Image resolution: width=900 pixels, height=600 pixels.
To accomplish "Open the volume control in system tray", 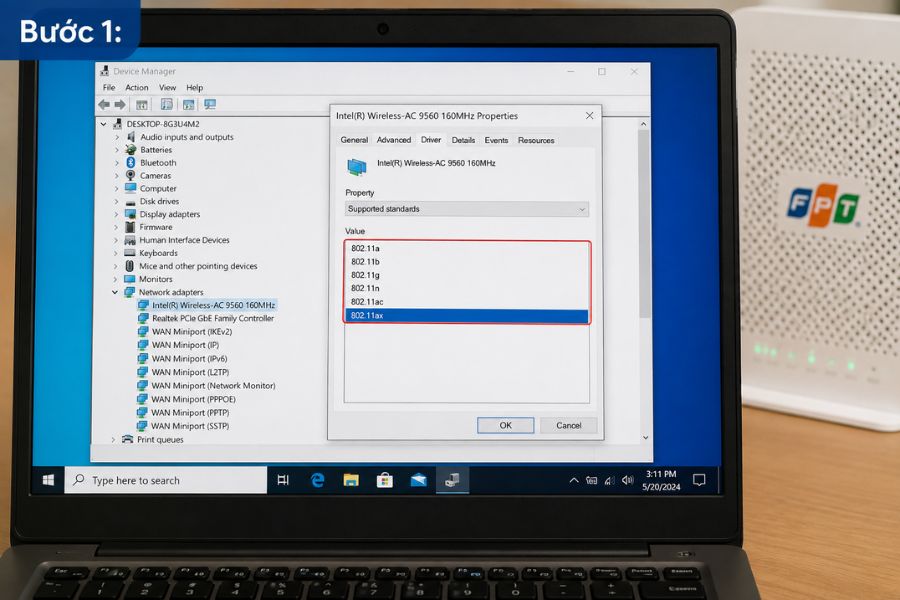I will point(627,480).
